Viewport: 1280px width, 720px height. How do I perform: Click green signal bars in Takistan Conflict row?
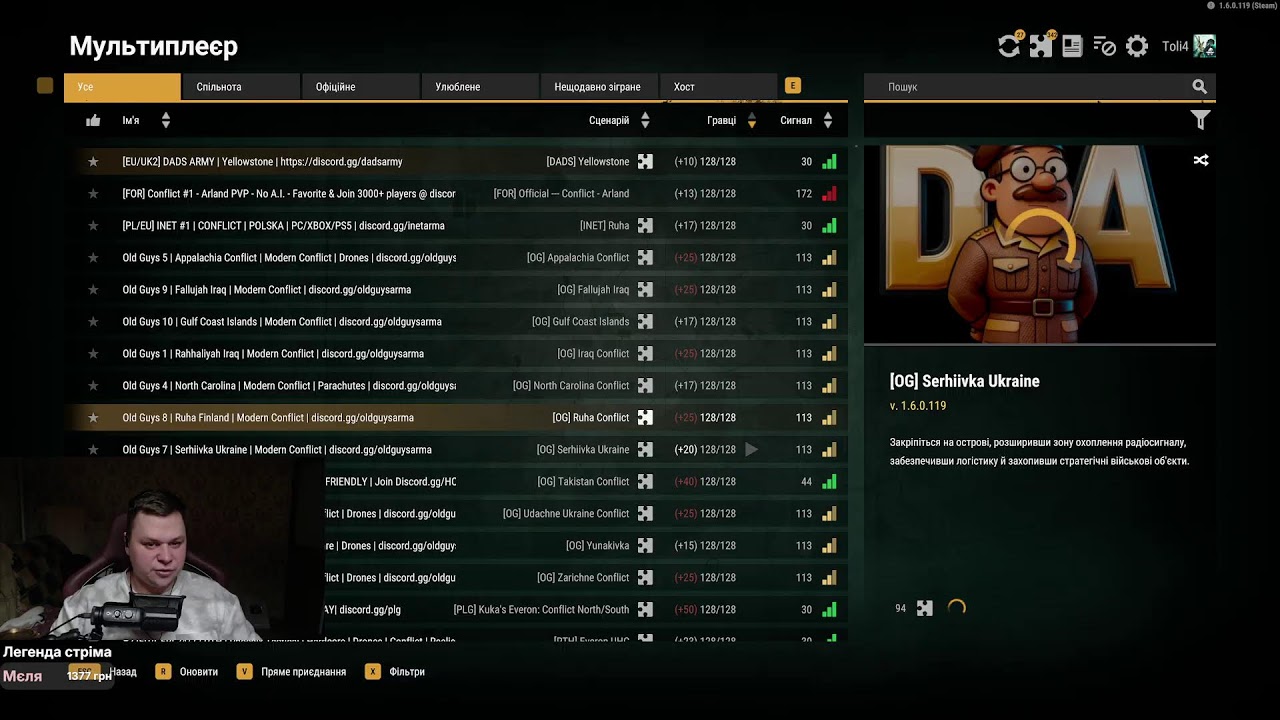tap(829, 482)
